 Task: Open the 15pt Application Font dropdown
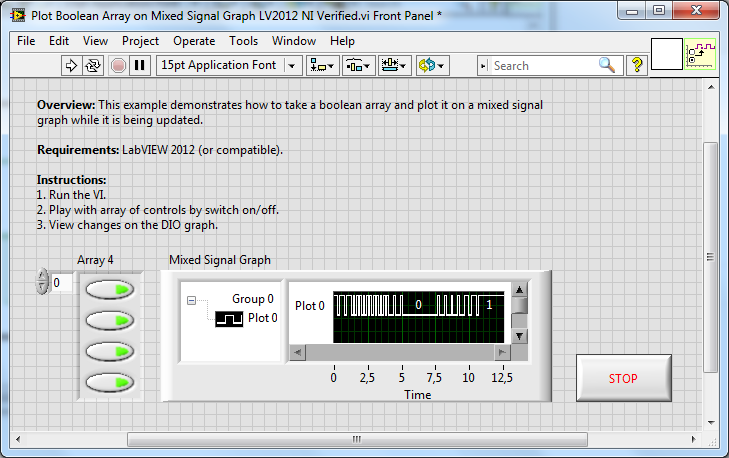pos(230,65)
